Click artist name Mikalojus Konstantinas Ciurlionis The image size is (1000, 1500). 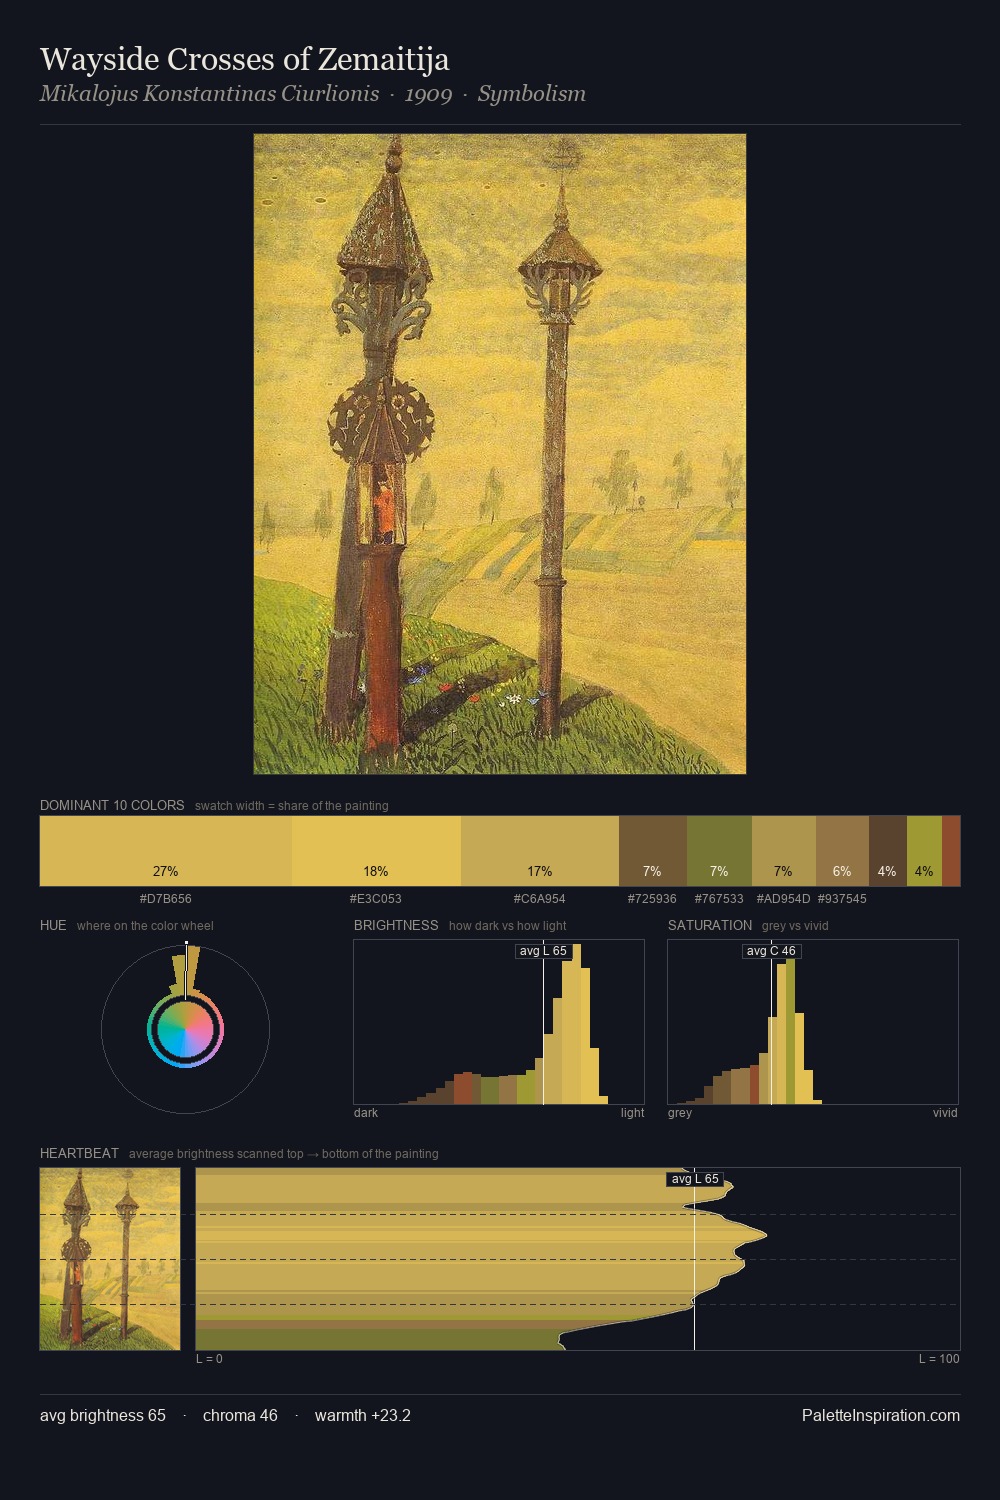(x=209, y=94)
